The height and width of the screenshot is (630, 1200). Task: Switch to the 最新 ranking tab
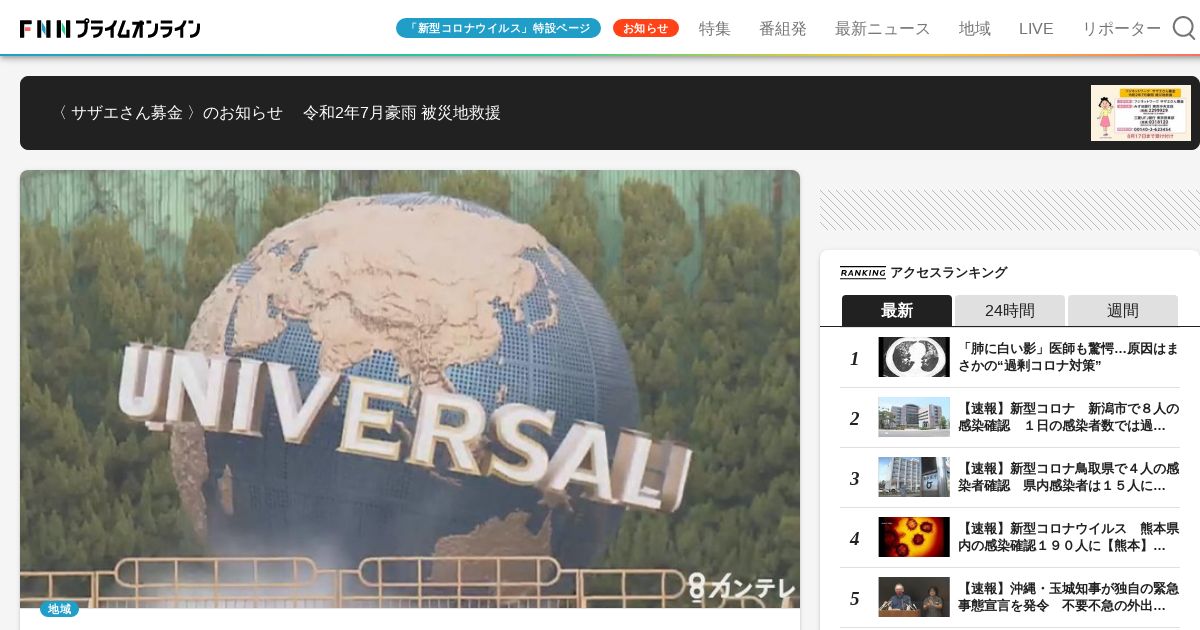click(x=897, y=310)
